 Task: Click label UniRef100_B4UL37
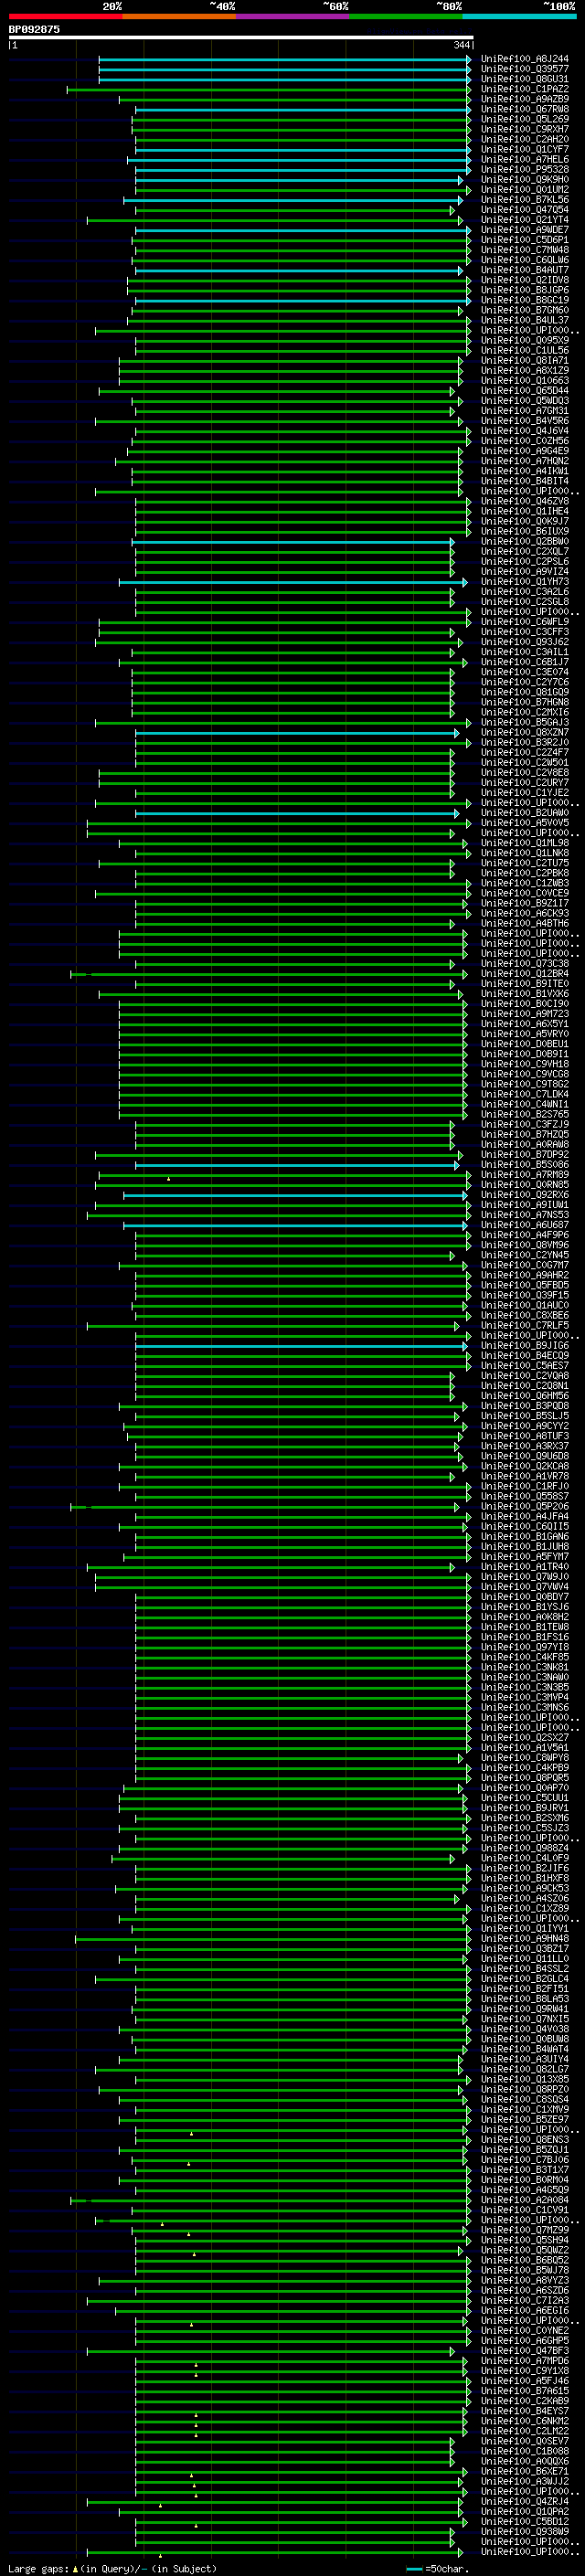[x=525, y=321]
